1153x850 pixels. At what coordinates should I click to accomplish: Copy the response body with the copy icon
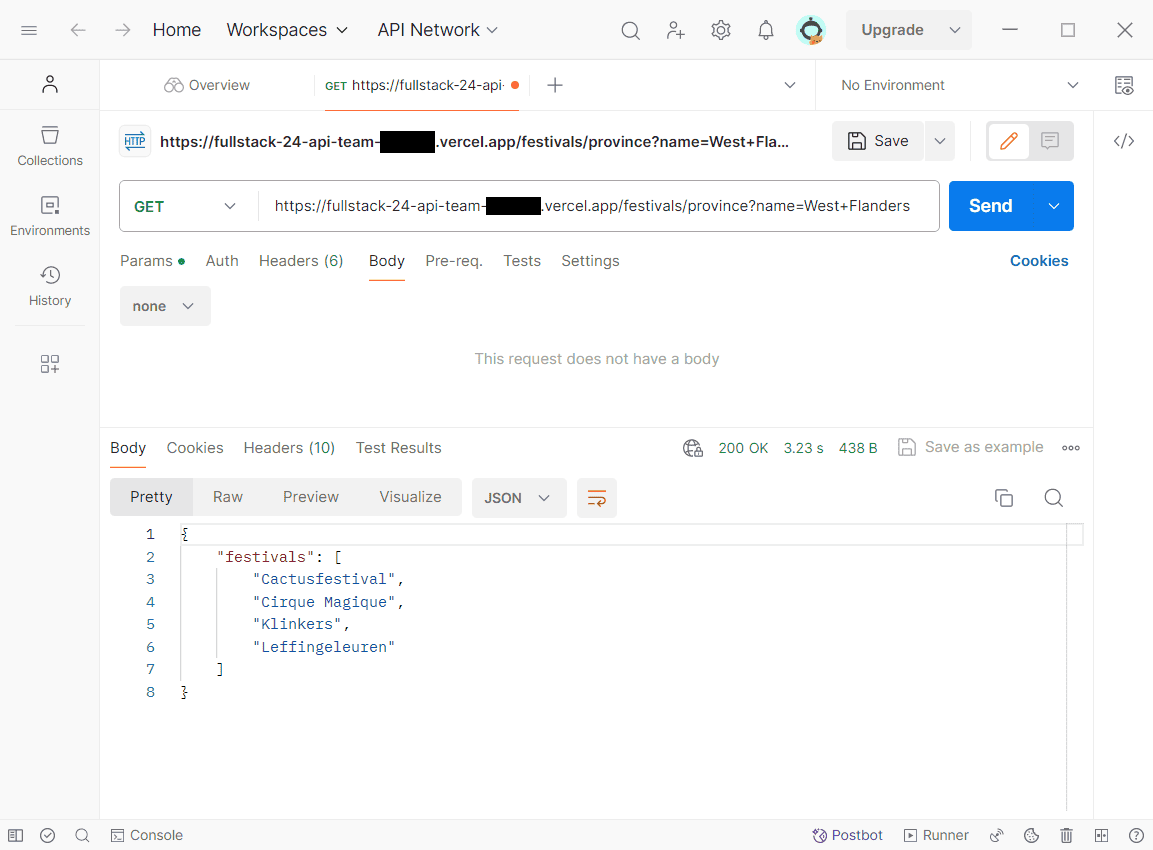[x=1004, y=498]
